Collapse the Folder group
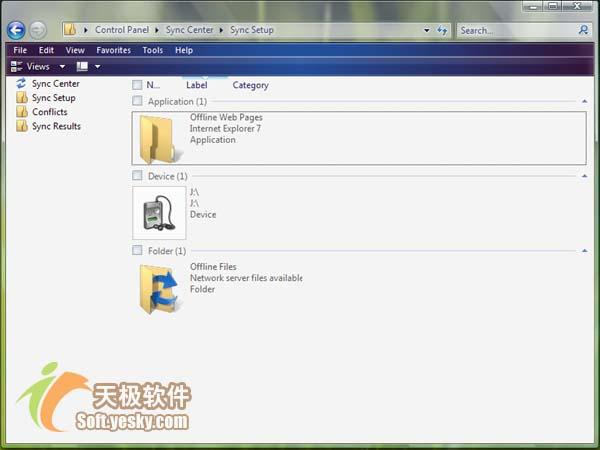600x450 pixels. pyautogui.click(x=584, y=251)
